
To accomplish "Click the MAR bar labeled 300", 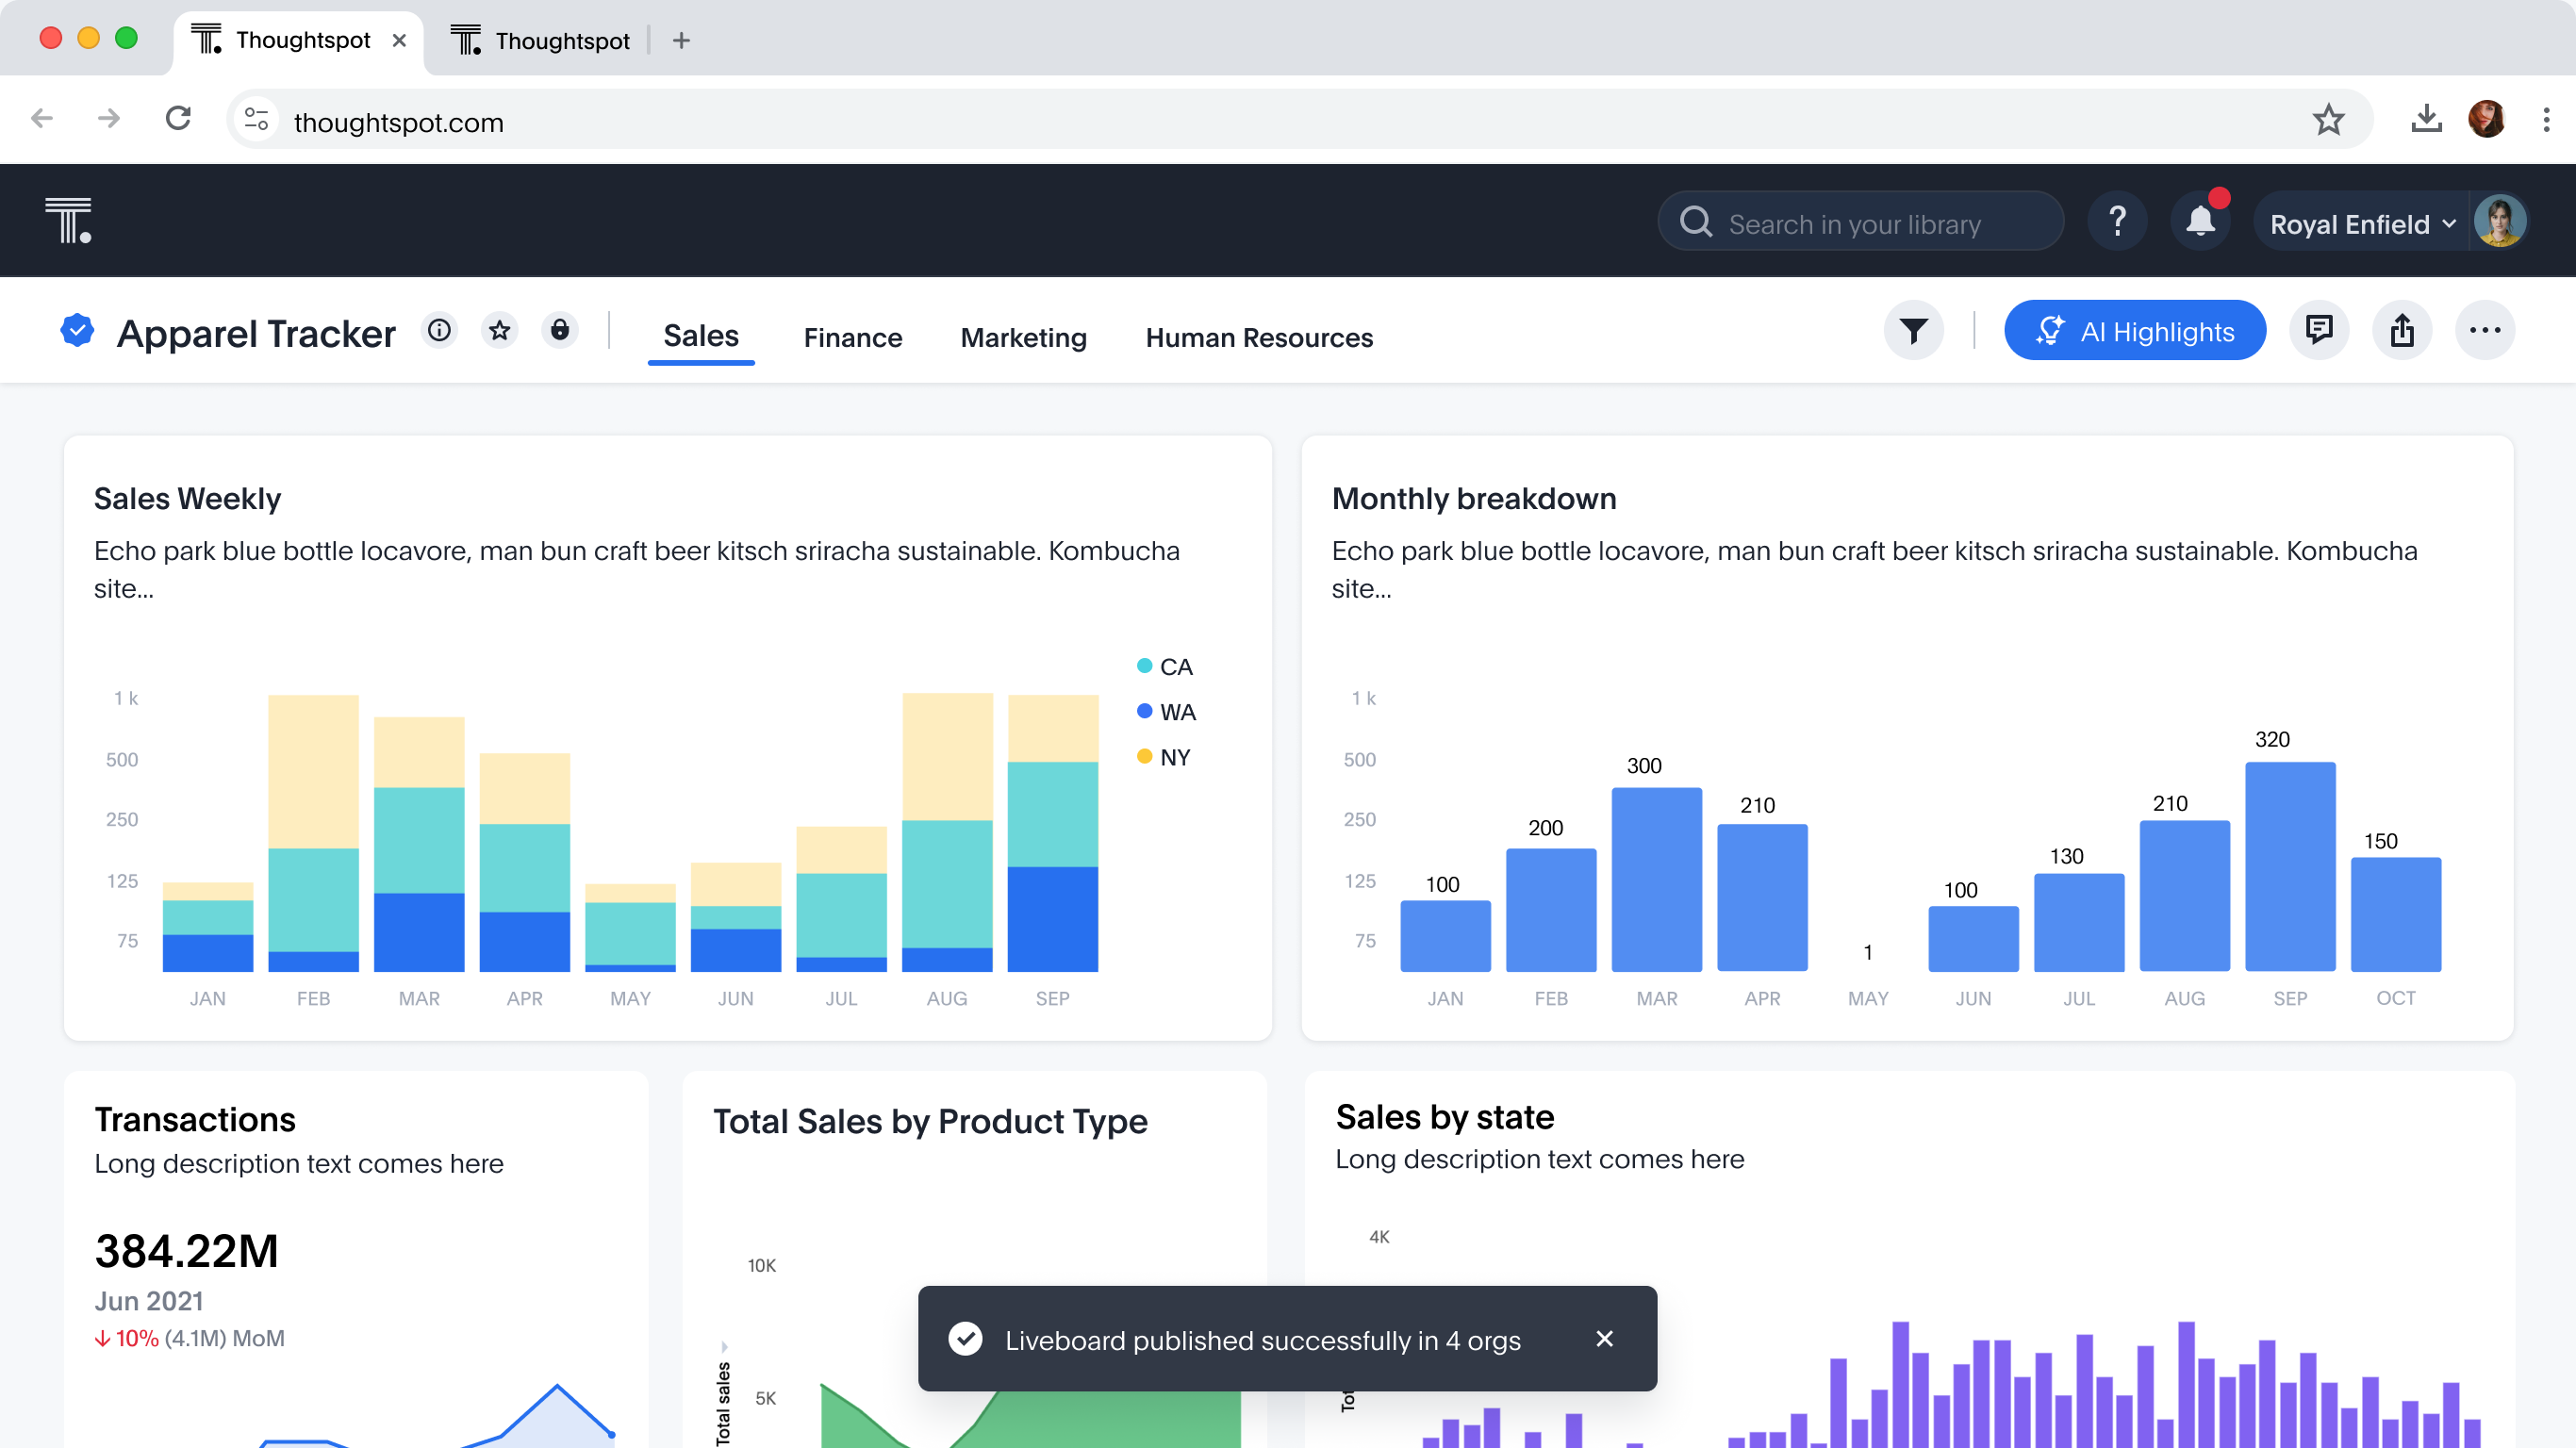I will coord(1656,880).
